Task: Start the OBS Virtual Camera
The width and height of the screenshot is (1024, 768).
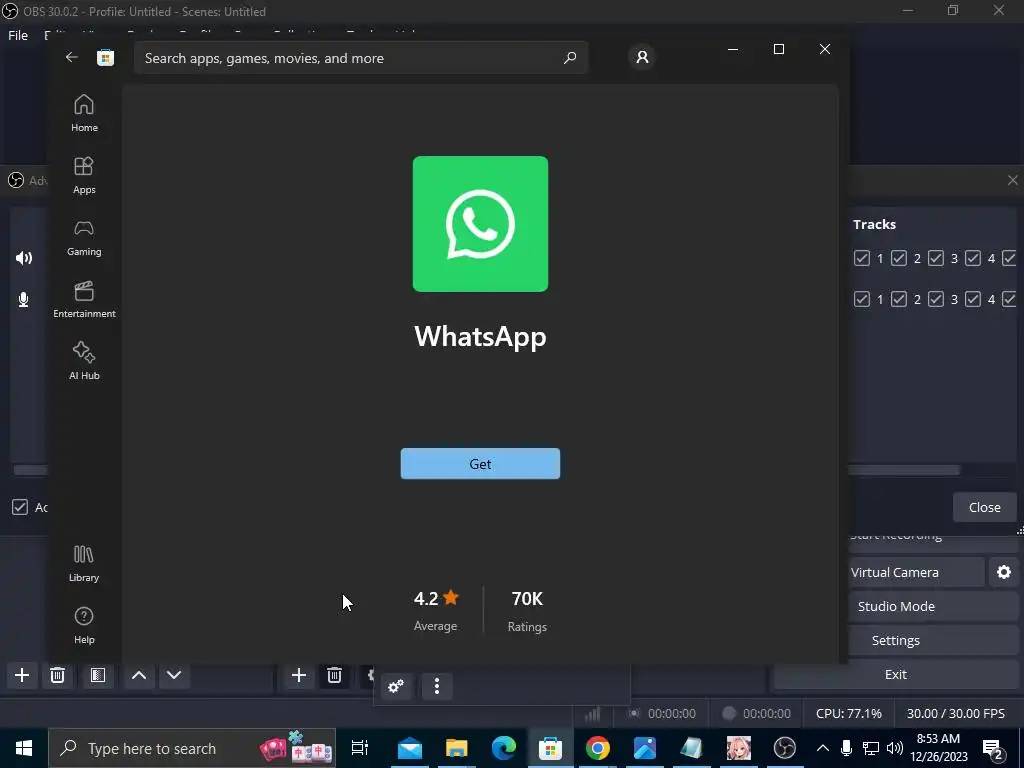Action: tap(916, 572)
